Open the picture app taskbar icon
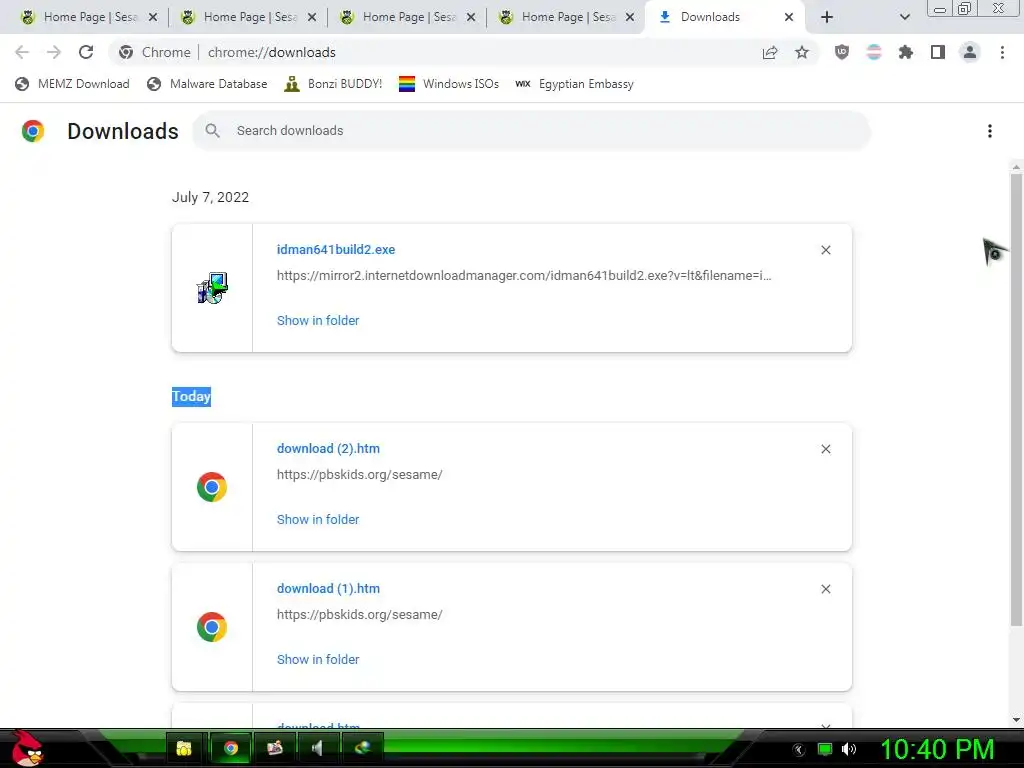1024x768 pixels. coord(275,748)
